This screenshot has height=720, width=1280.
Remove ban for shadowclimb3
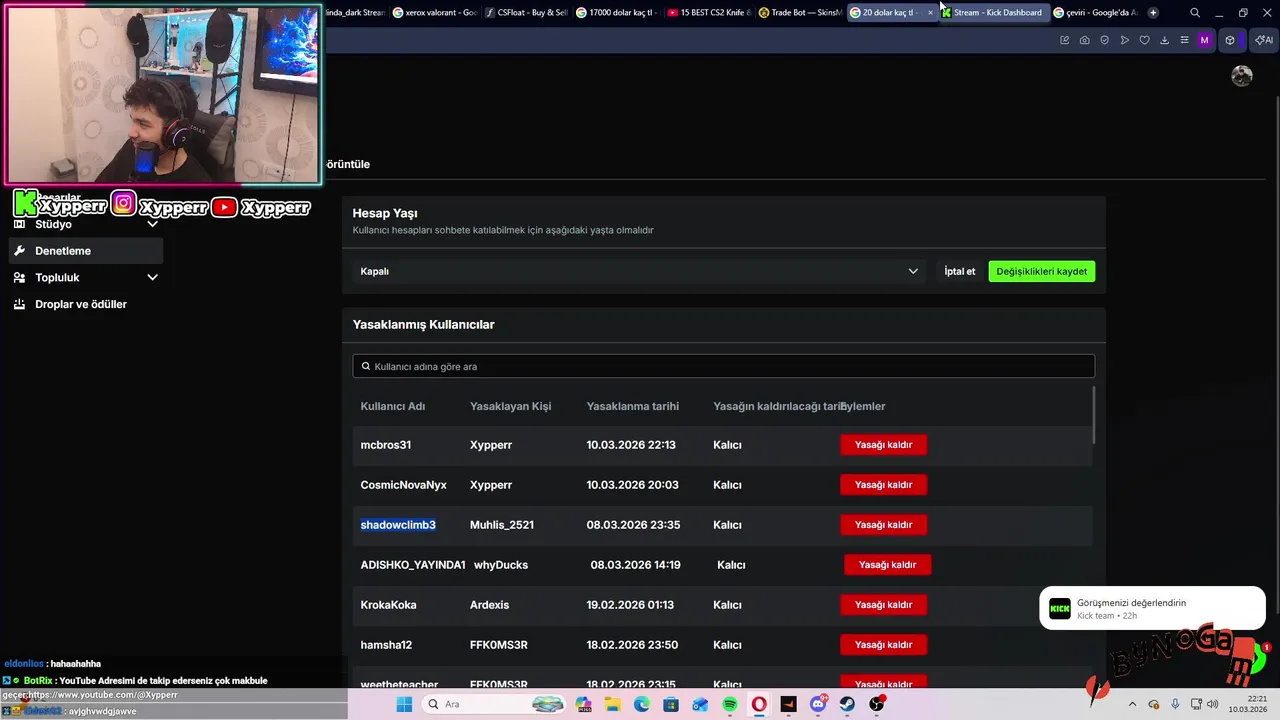pos(883,525)
